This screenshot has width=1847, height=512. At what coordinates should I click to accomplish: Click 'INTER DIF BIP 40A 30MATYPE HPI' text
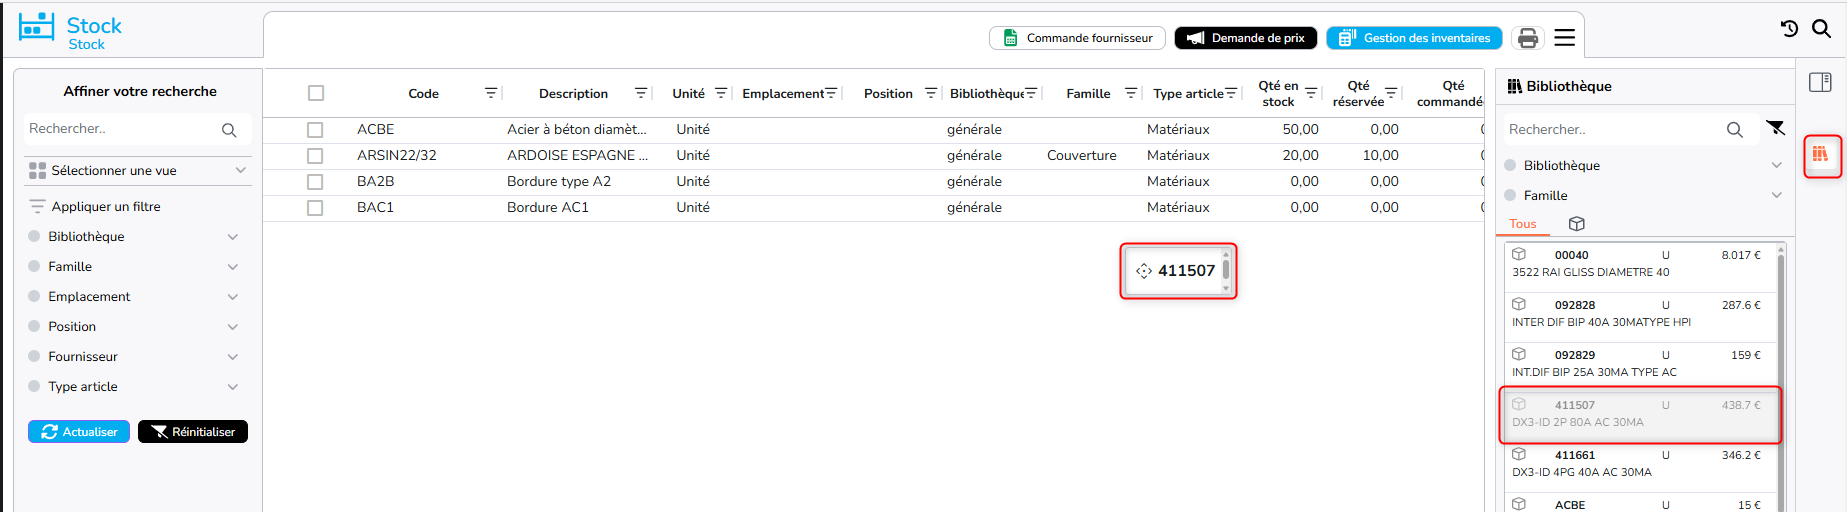pyautogui.click(x=1601, y=323)
